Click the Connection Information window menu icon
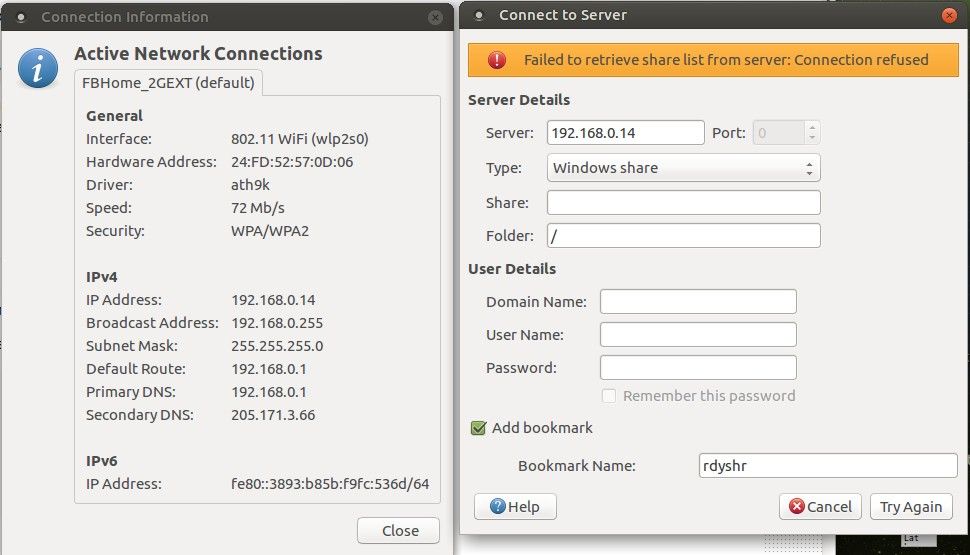 (x=21, y=17)
